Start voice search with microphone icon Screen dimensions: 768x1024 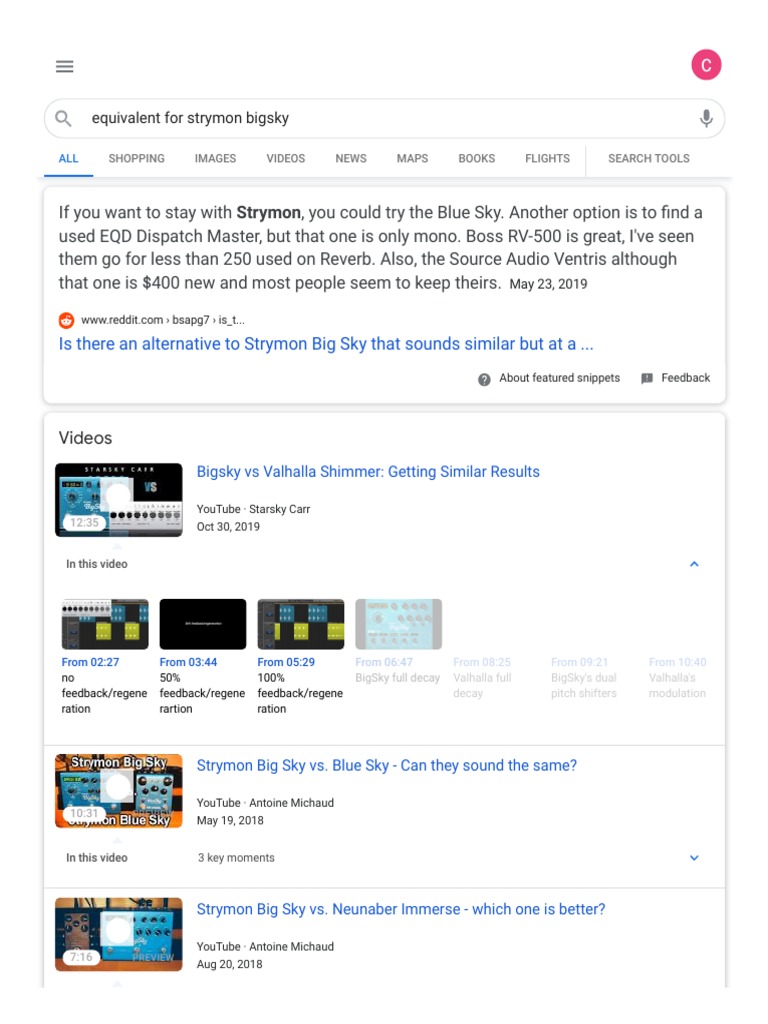click(706, 118)
